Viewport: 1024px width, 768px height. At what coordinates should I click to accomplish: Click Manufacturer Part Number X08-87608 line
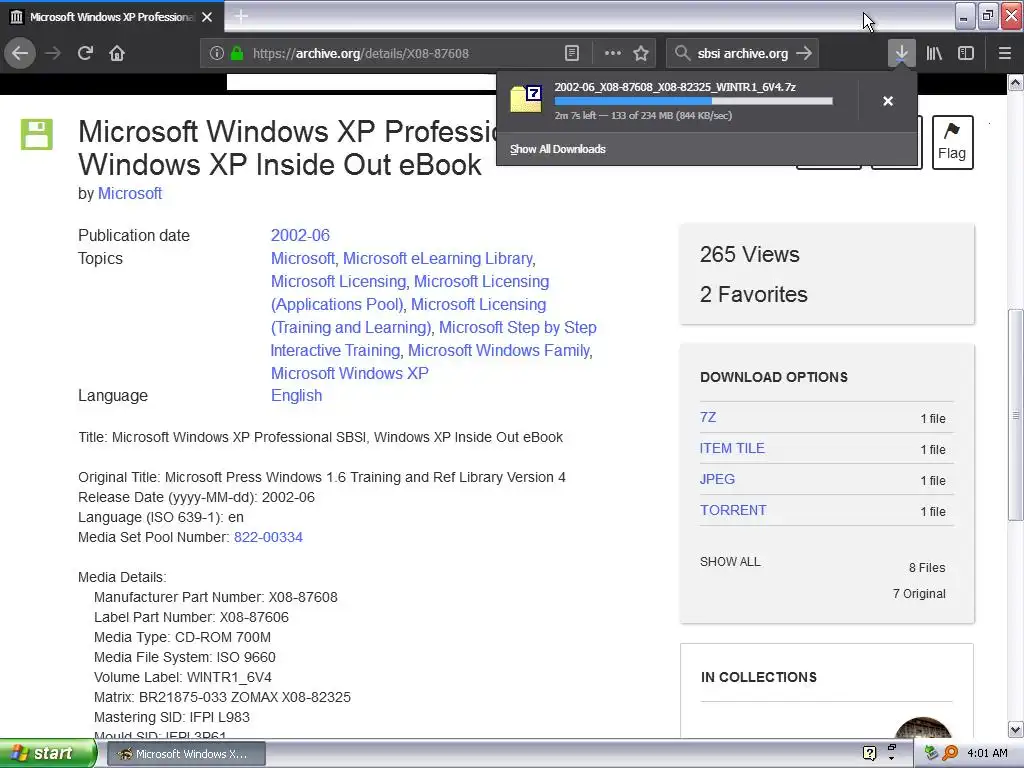point(216,597)
